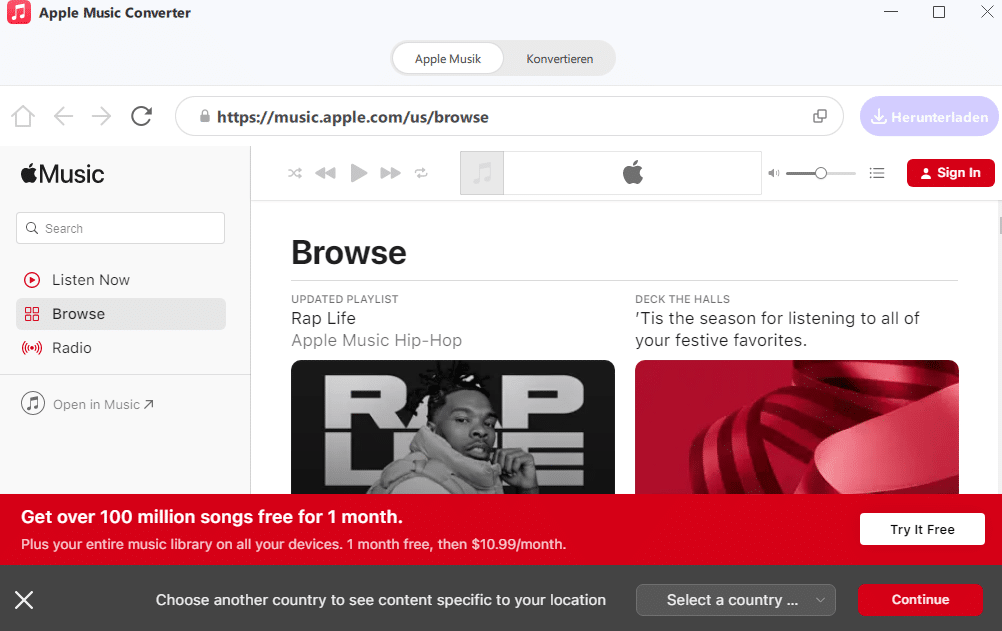1002x631 pixels.
Task: Toggle repeat mode
Action: click(421, 173)
